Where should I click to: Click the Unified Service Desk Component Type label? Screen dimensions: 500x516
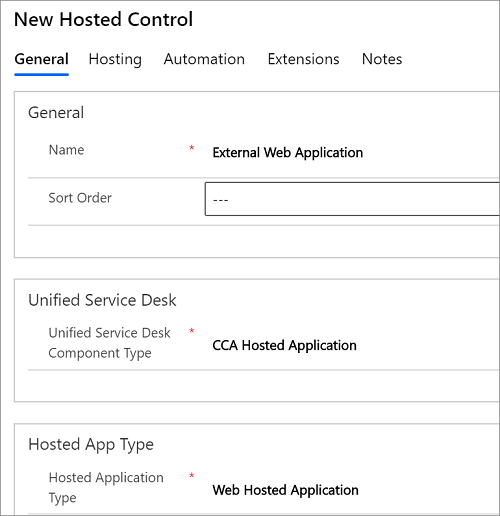click(109, 343)
